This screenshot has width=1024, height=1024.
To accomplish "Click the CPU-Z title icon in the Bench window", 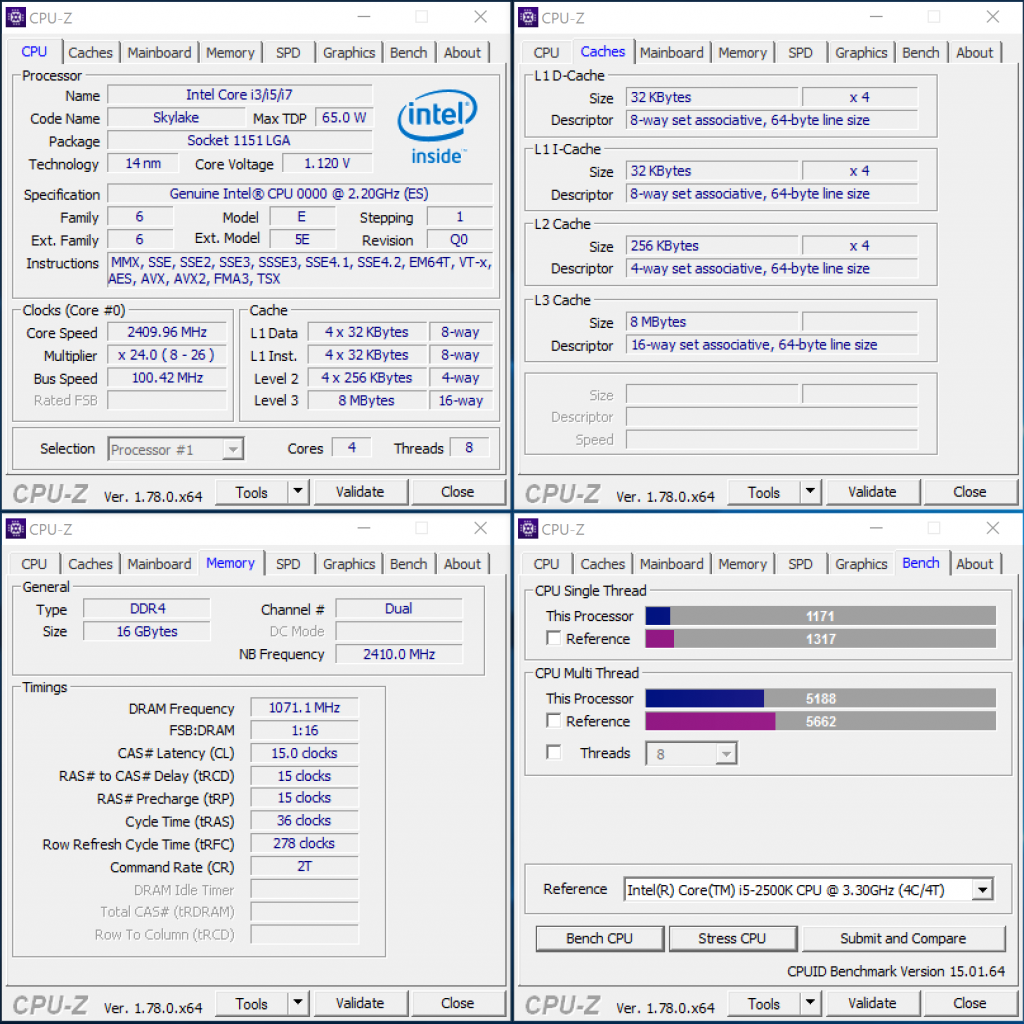I will pos(528,528).
